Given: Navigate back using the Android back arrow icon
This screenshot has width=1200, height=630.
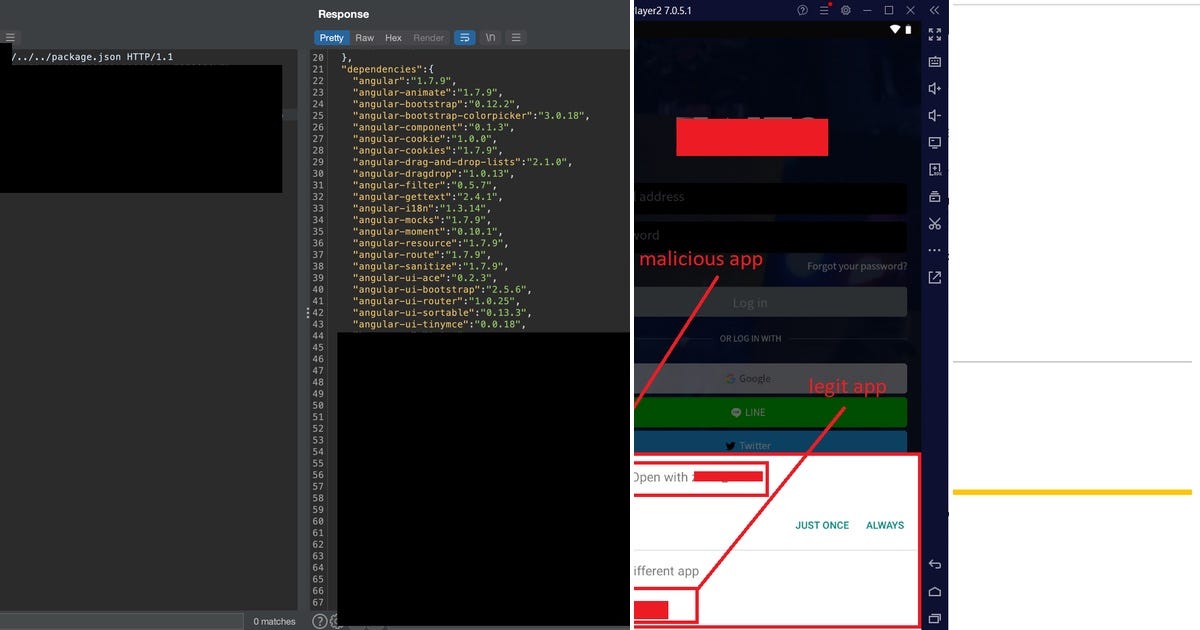Looking at the screenshot, I should (x=934, y=564).
